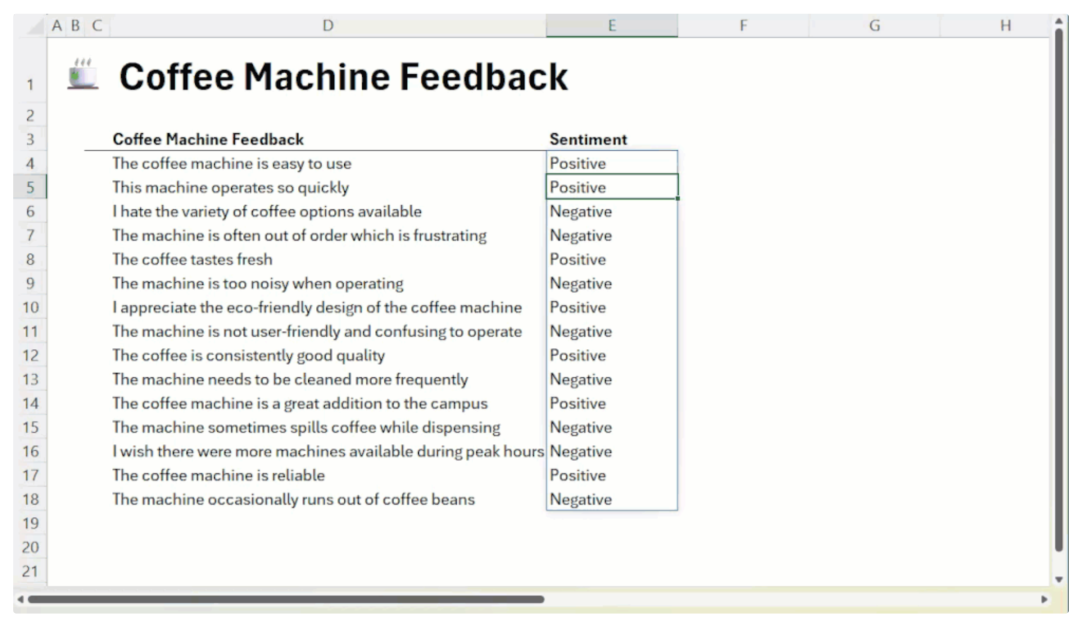Select 'needs to be cleaned more frequently' cell

[x=328, y=380]
